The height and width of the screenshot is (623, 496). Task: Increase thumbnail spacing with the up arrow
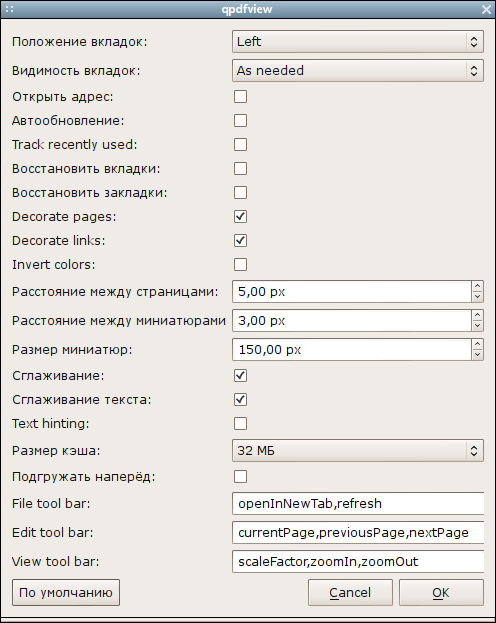coord(477,315)
